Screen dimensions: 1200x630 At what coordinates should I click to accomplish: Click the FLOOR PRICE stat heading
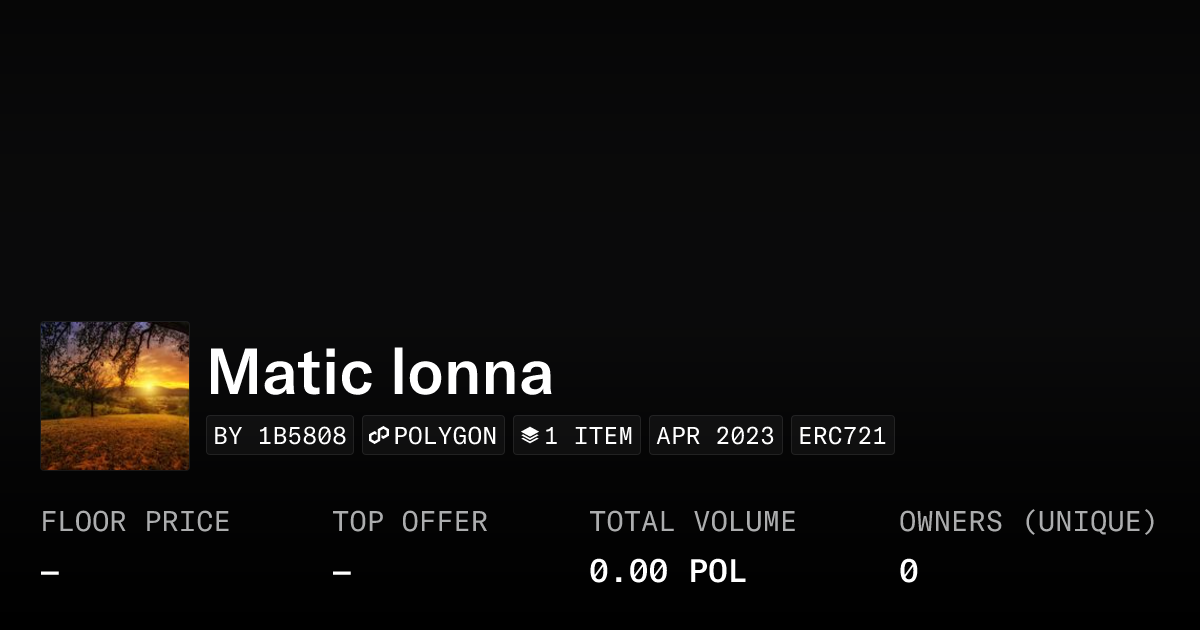click(x=135, y=521)
